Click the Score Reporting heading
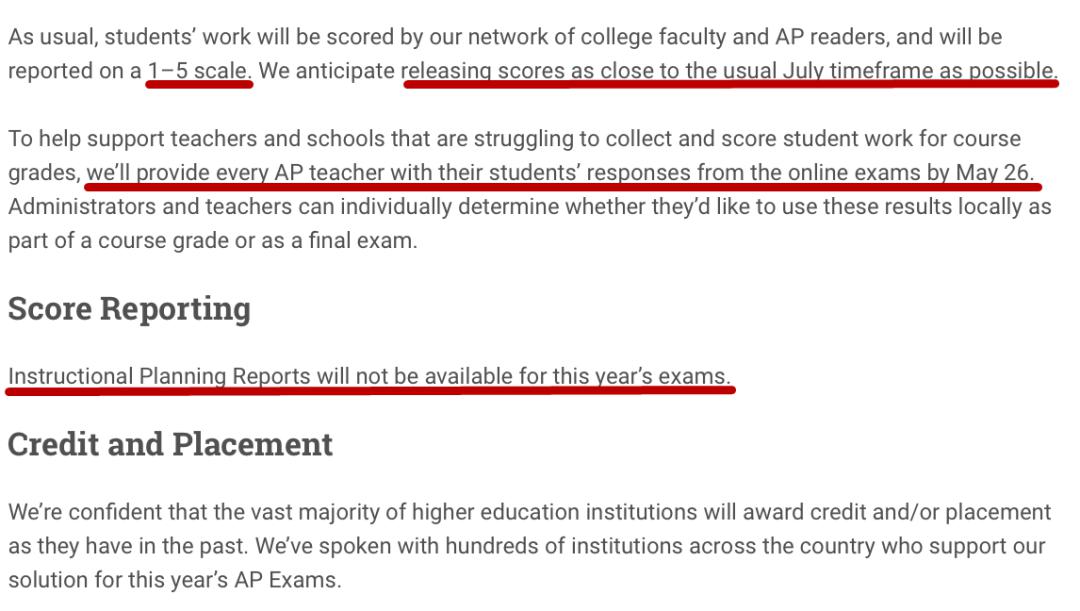 click(x=129, y=309)
